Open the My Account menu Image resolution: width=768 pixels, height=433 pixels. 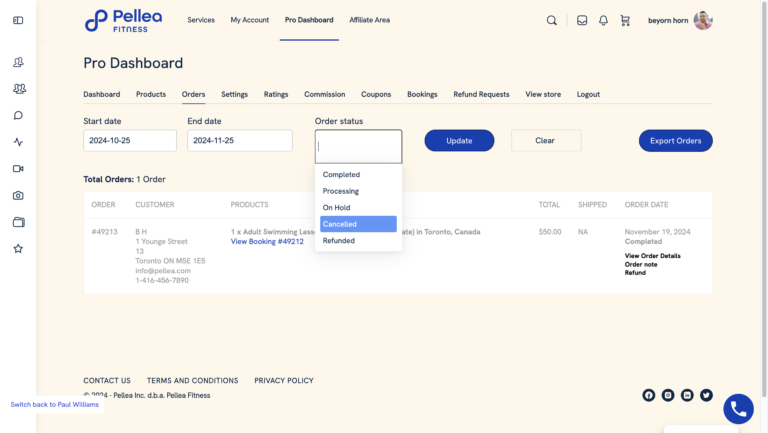click(250, 20)
